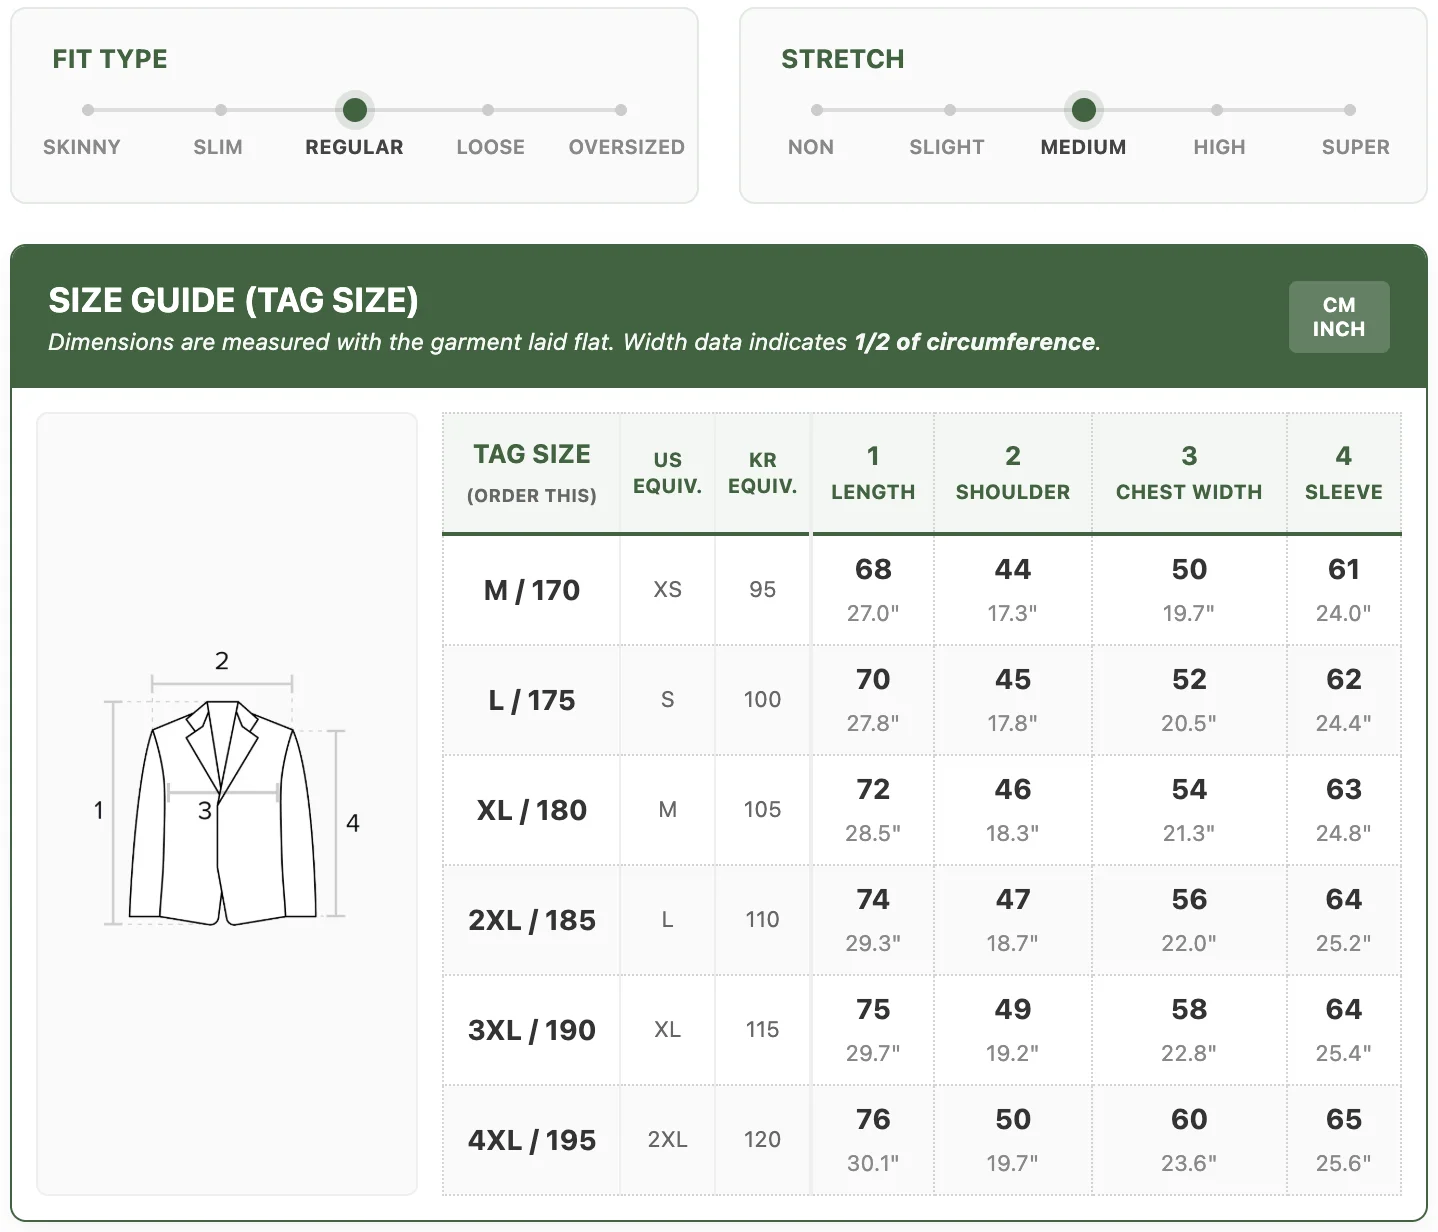Select the SLEEVE column header
The image size is (1438, 1232).
(1344, 473)
